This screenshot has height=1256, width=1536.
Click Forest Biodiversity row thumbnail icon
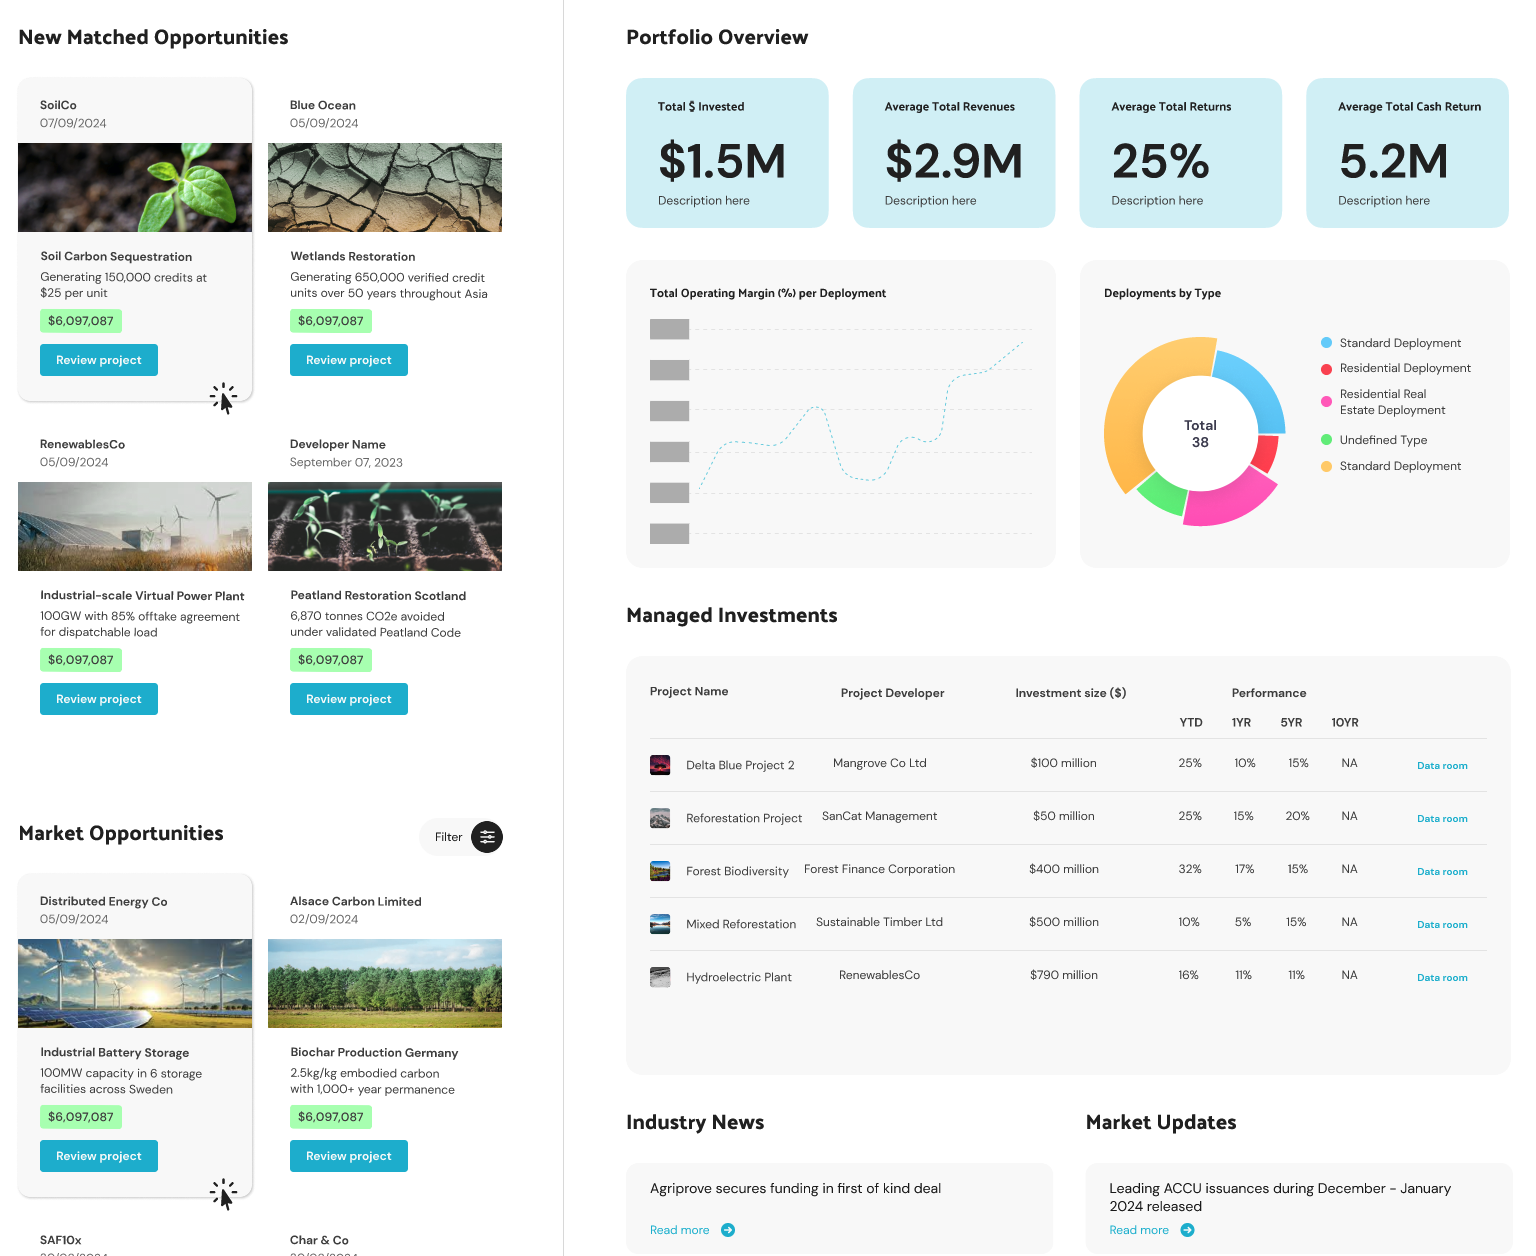tap(660, 871)
